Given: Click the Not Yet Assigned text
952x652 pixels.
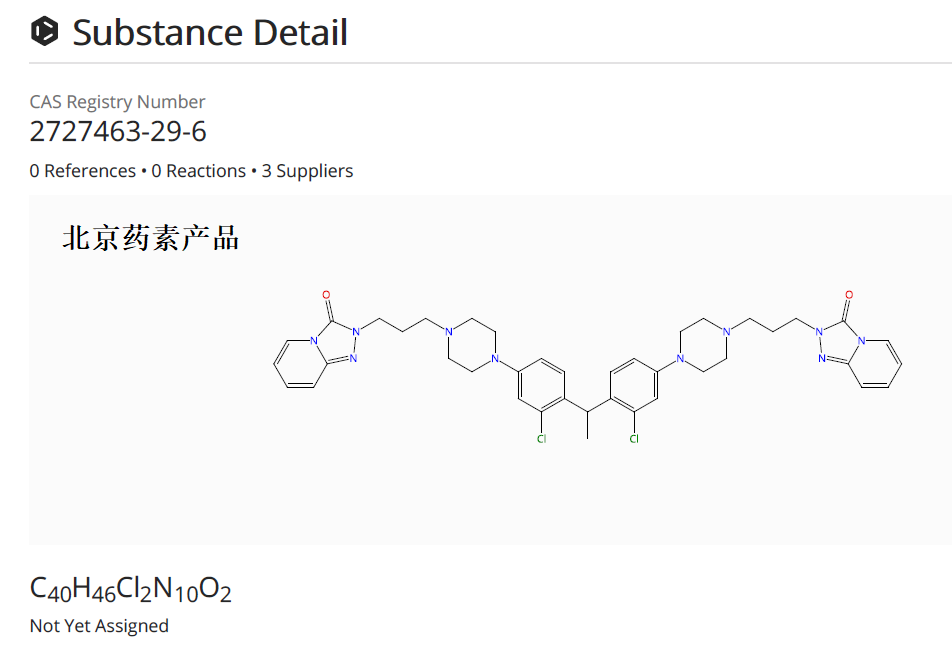Looking at the screenshot, I should (x=99, y=626).
